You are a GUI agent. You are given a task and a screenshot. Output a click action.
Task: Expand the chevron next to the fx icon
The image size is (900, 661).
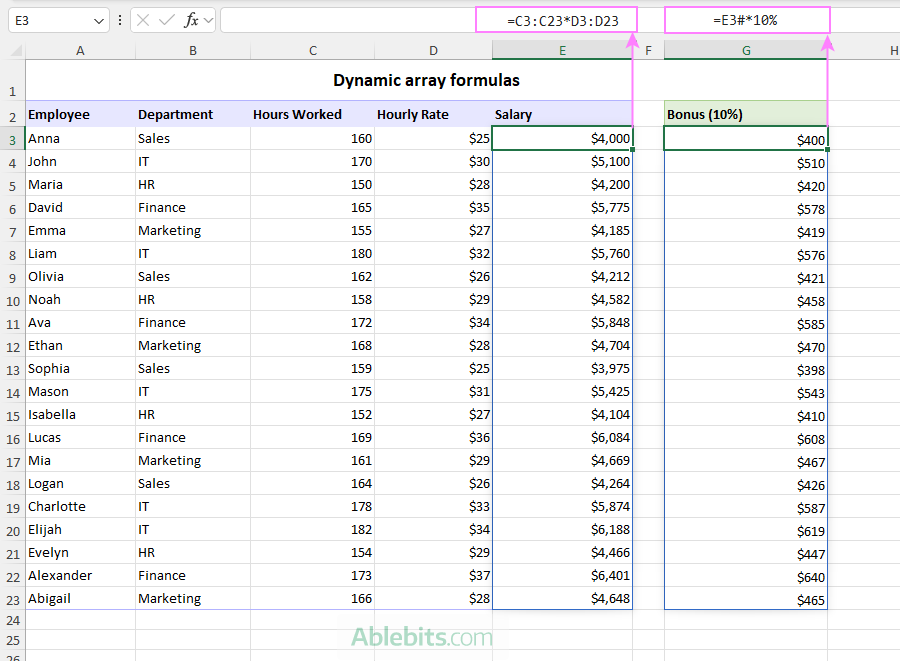[x=207, y=19]
